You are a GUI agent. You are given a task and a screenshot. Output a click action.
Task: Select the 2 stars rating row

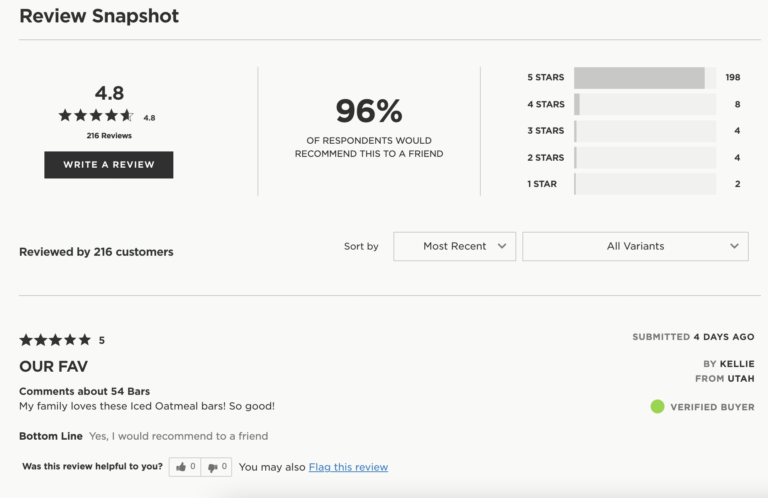(x=644, y=157)
